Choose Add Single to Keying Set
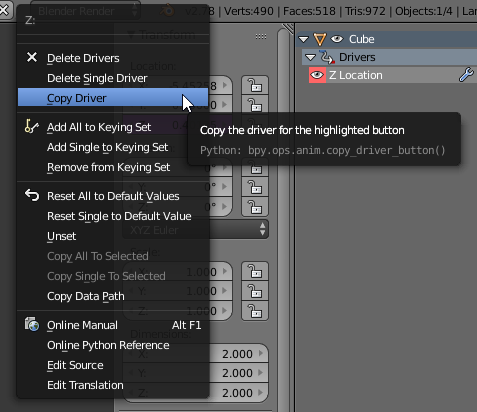The height and width of the screenshot is (412, 477). (113, 147)
